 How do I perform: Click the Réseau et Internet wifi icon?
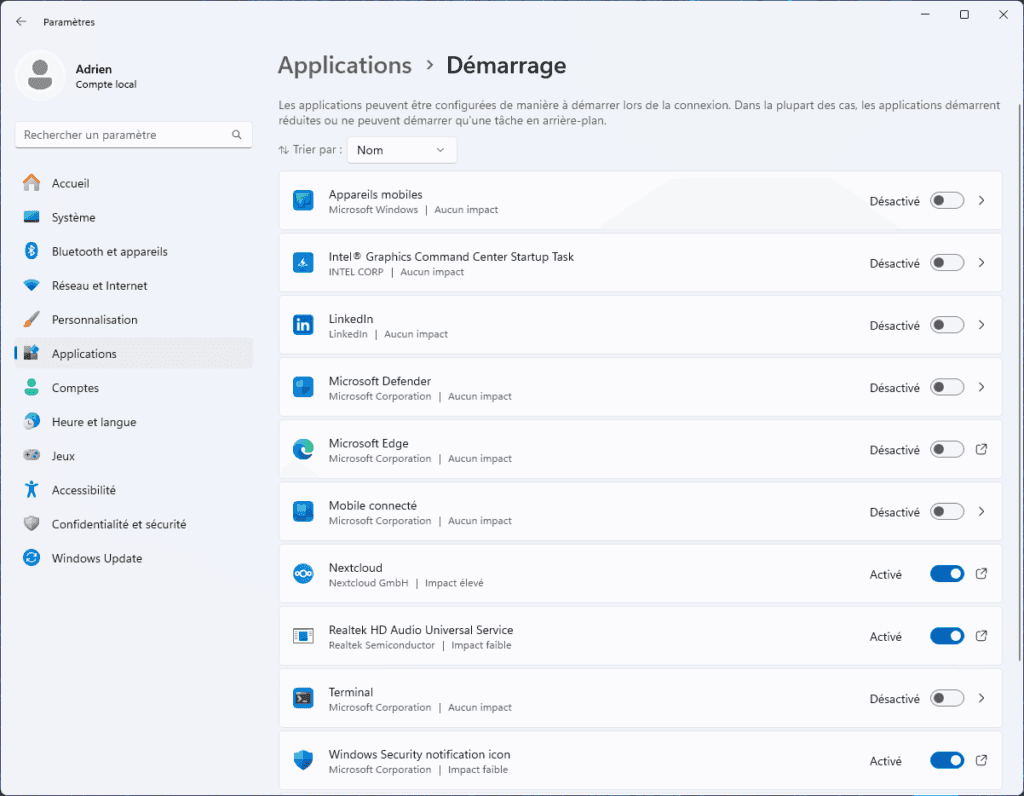point(31,285)
